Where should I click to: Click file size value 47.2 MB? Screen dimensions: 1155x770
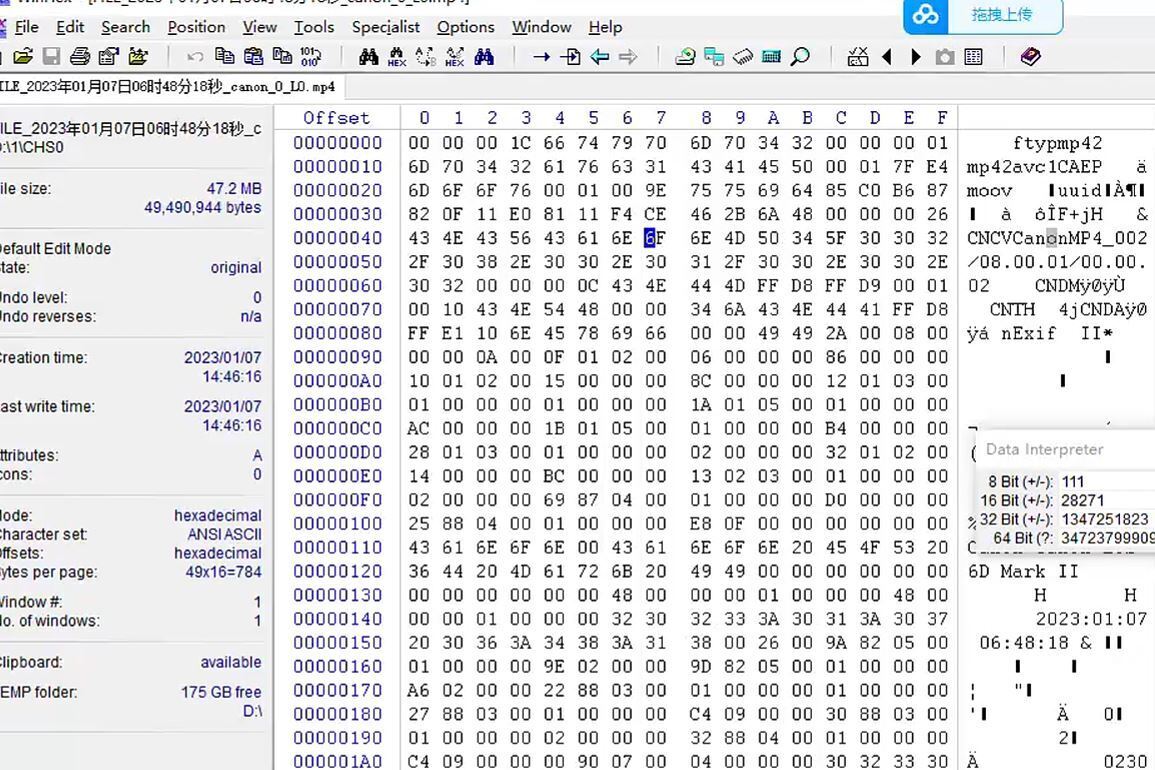click(234, 189)
